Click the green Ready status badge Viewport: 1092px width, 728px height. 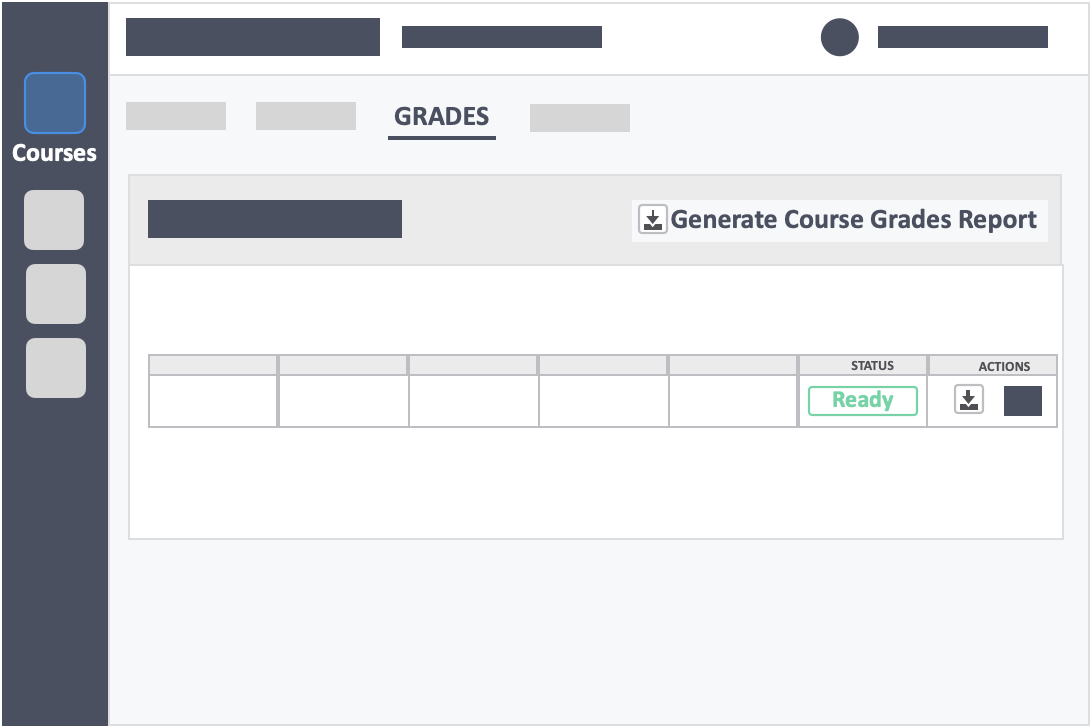click(862, 401)
